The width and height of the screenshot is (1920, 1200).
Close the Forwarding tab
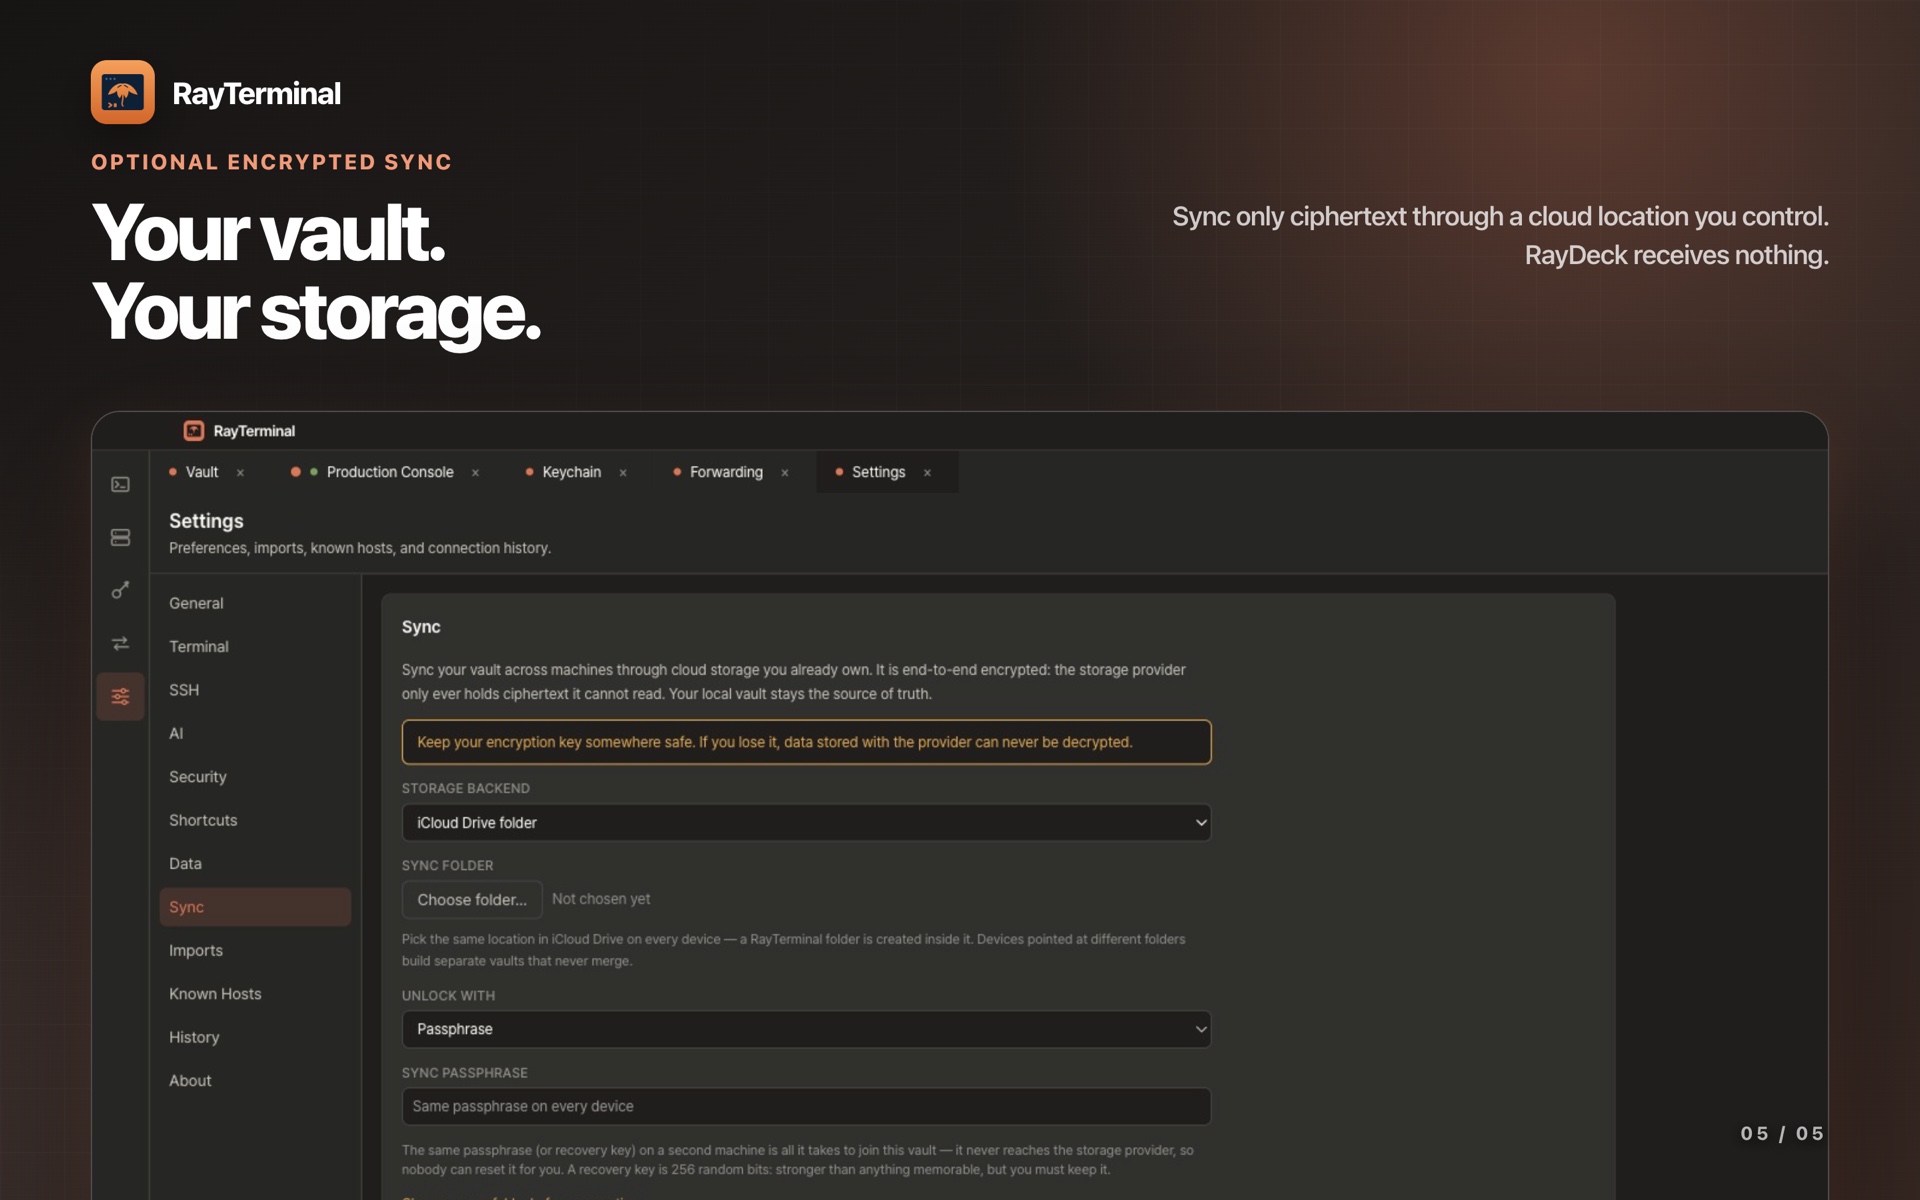coord(785,473)
